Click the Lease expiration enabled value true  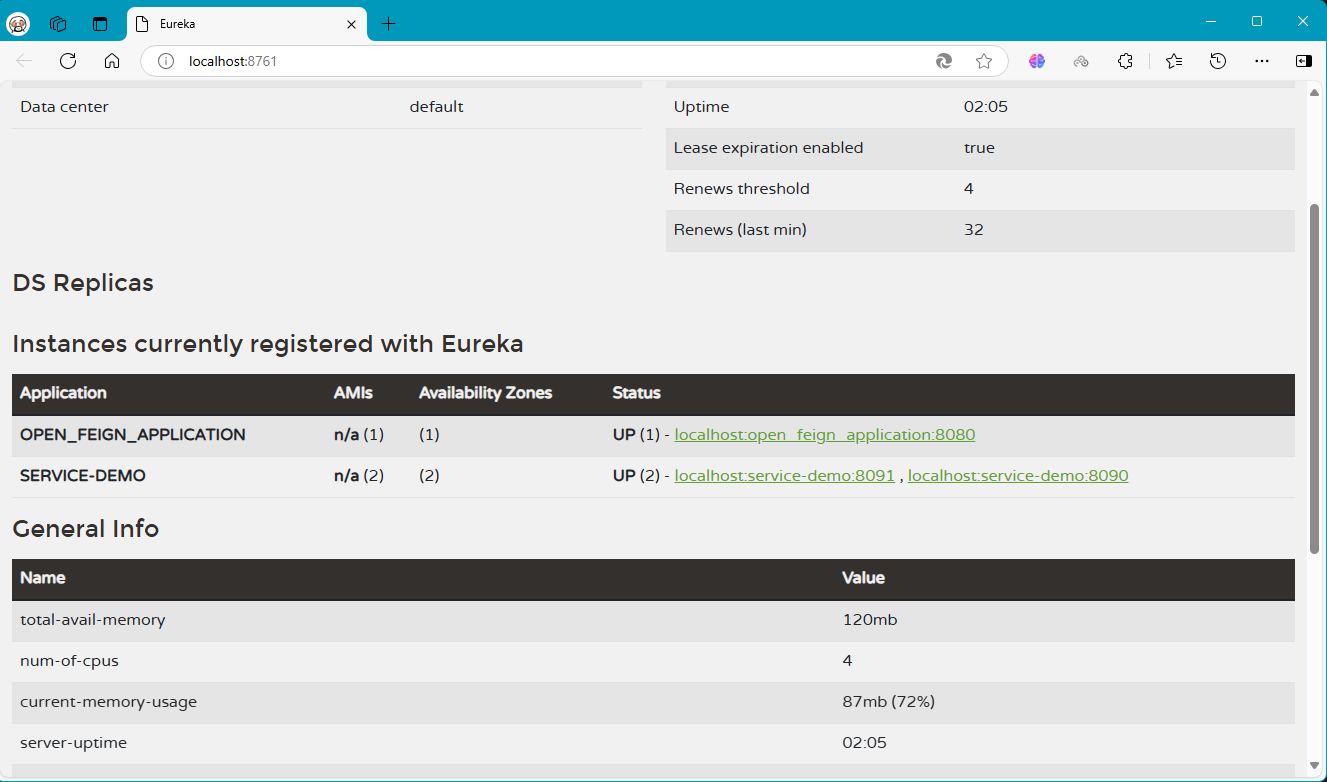(979, 148)
